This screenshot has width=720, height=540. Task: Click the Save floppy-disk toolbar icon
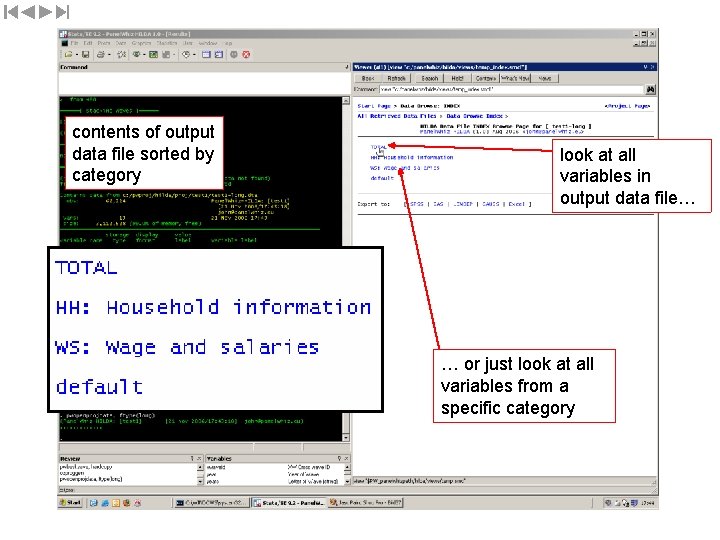point(85,55)
